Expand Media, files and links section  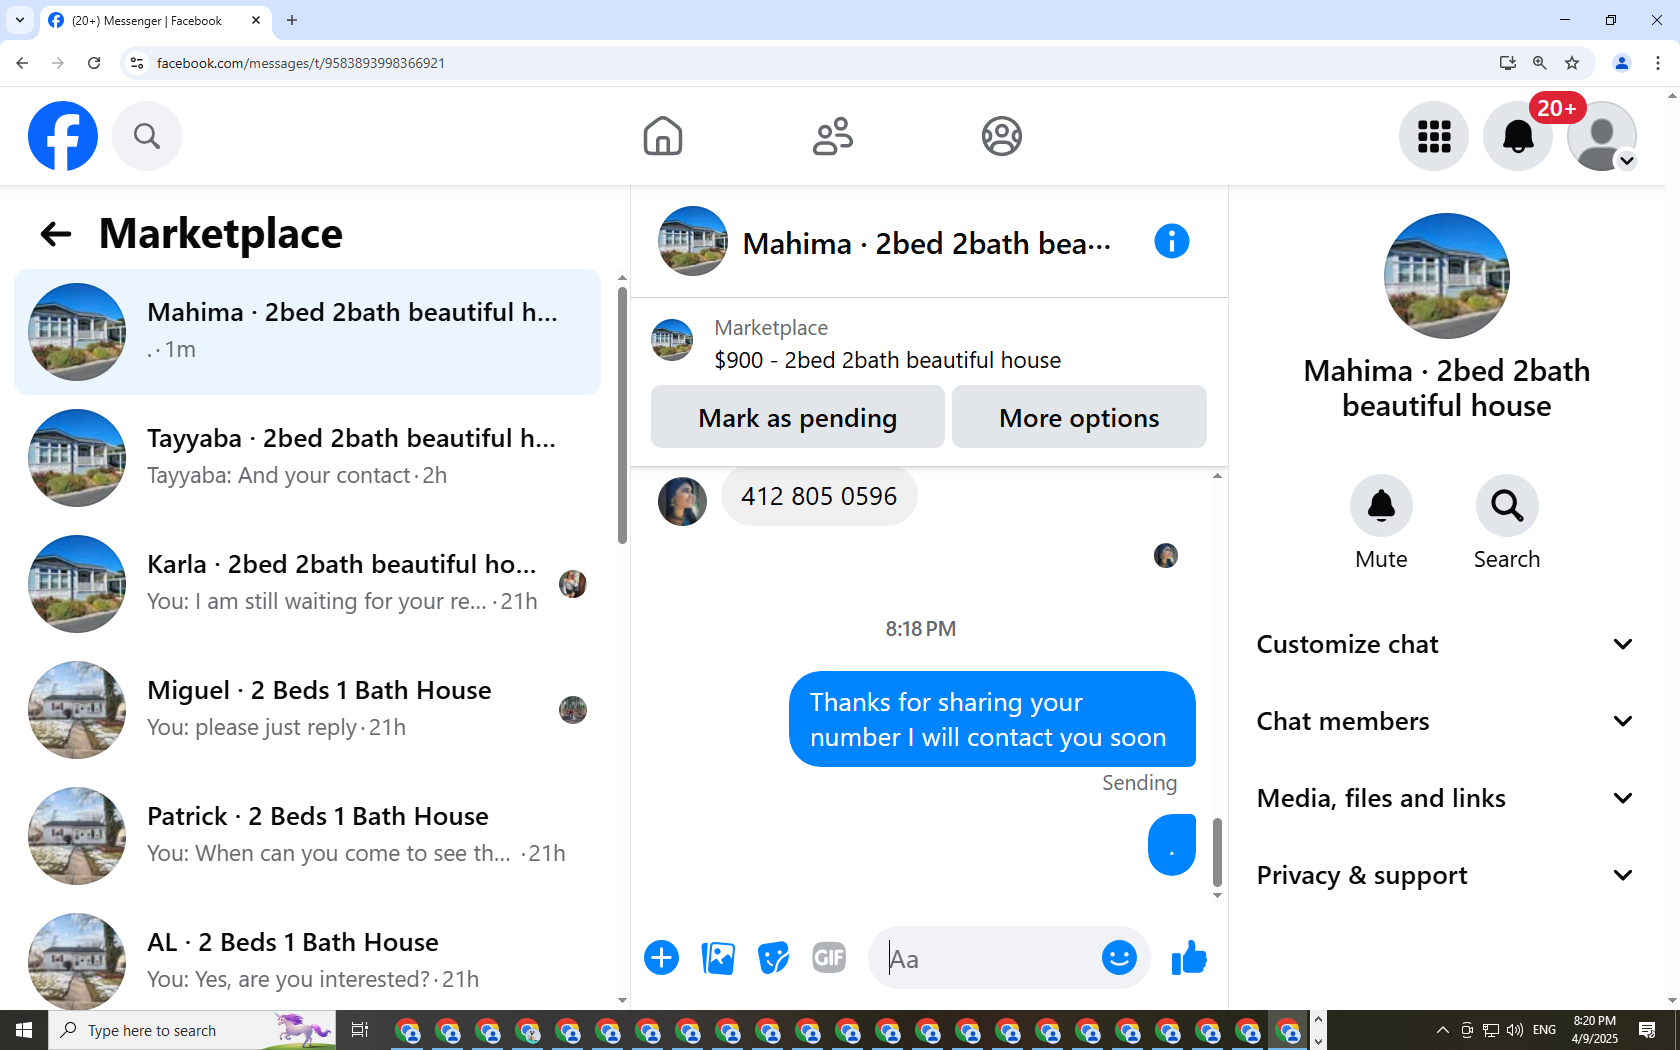tap(1445, 798)
